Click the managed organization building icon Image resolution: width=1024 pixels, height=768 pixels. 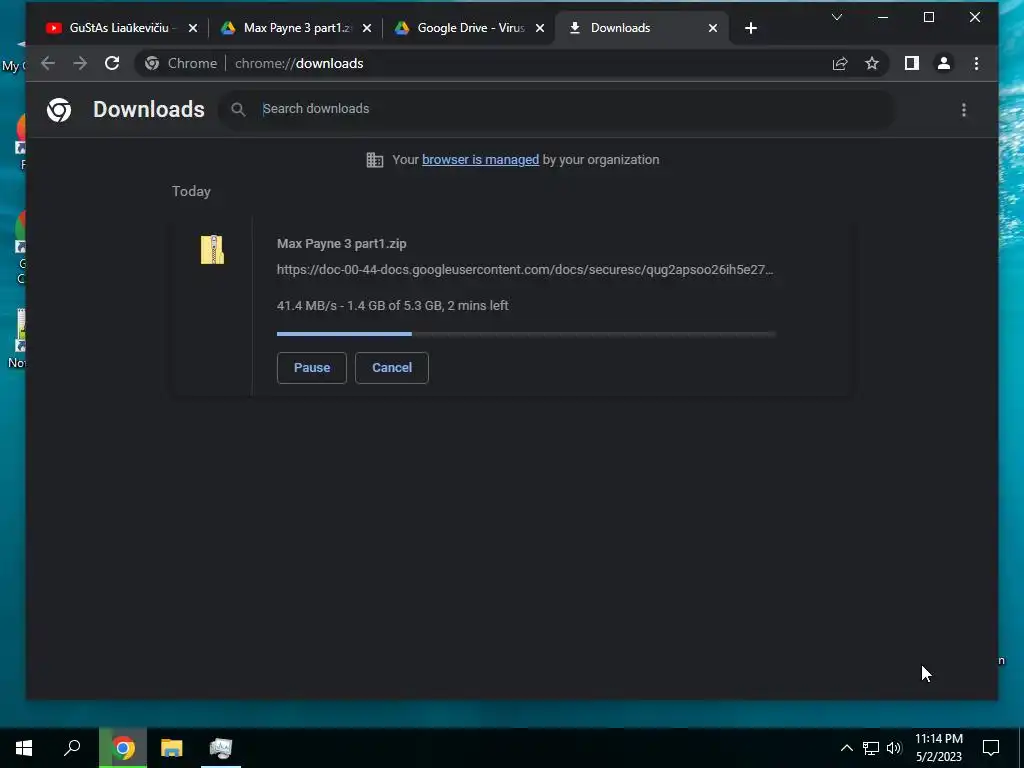tap(375, 160)
